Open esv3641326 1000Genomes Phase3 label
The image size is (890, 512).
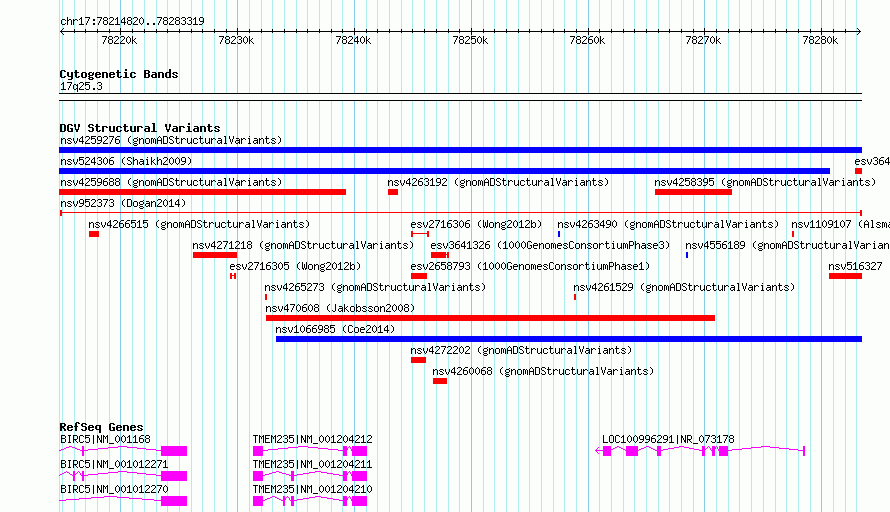coord(550,245)
